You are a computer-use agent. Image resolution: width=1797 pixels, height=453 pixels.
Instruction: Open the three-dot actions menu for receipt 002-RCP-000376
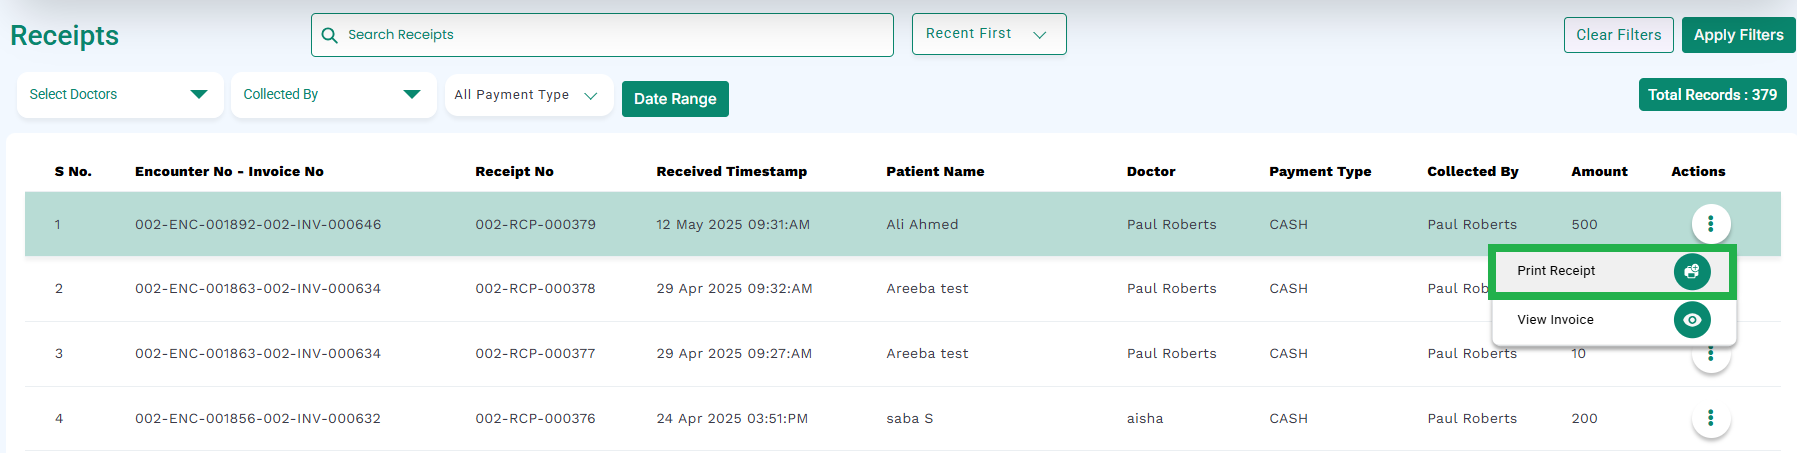tap(1710, 418)
